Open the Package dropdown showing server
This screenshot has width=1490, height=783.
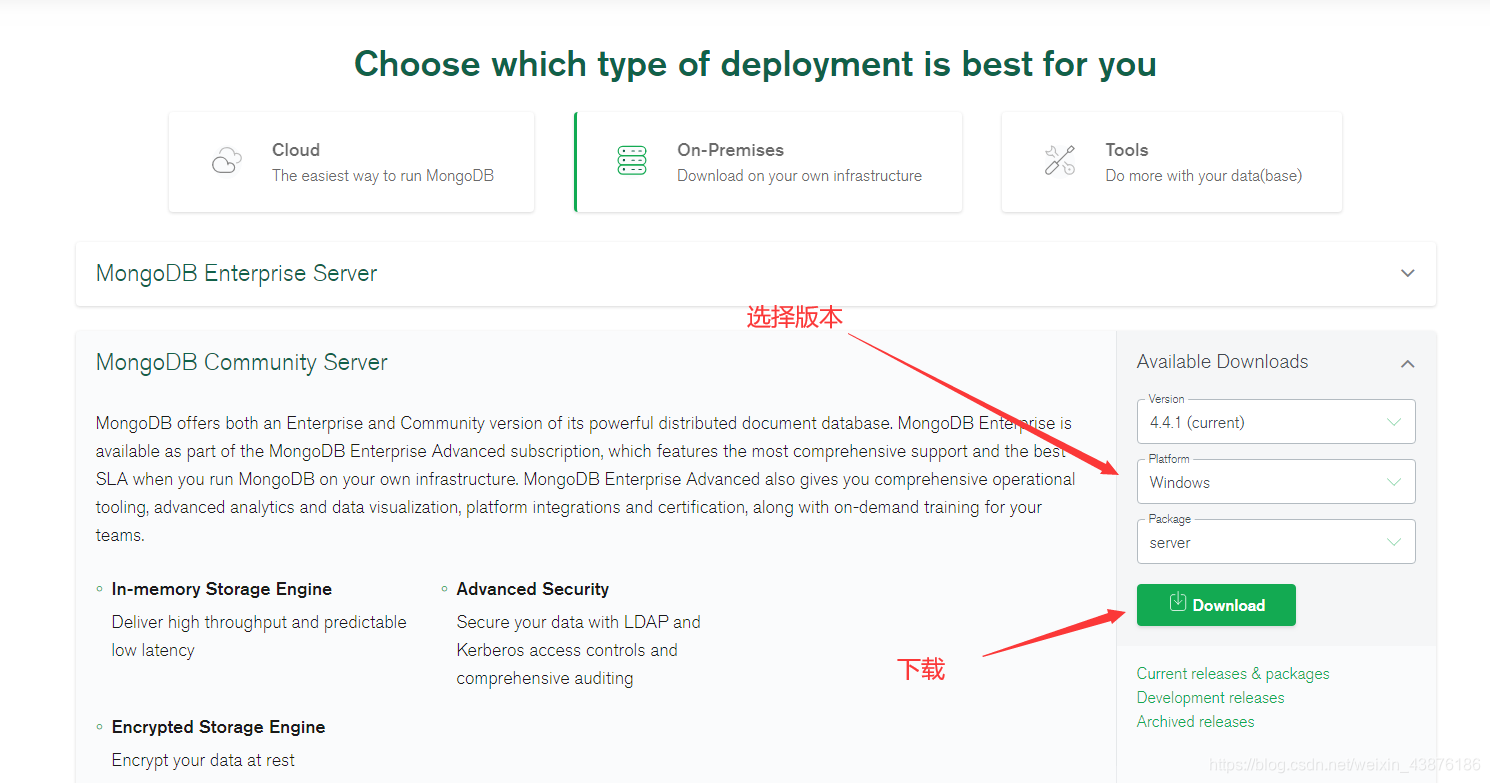(1276, 542)
